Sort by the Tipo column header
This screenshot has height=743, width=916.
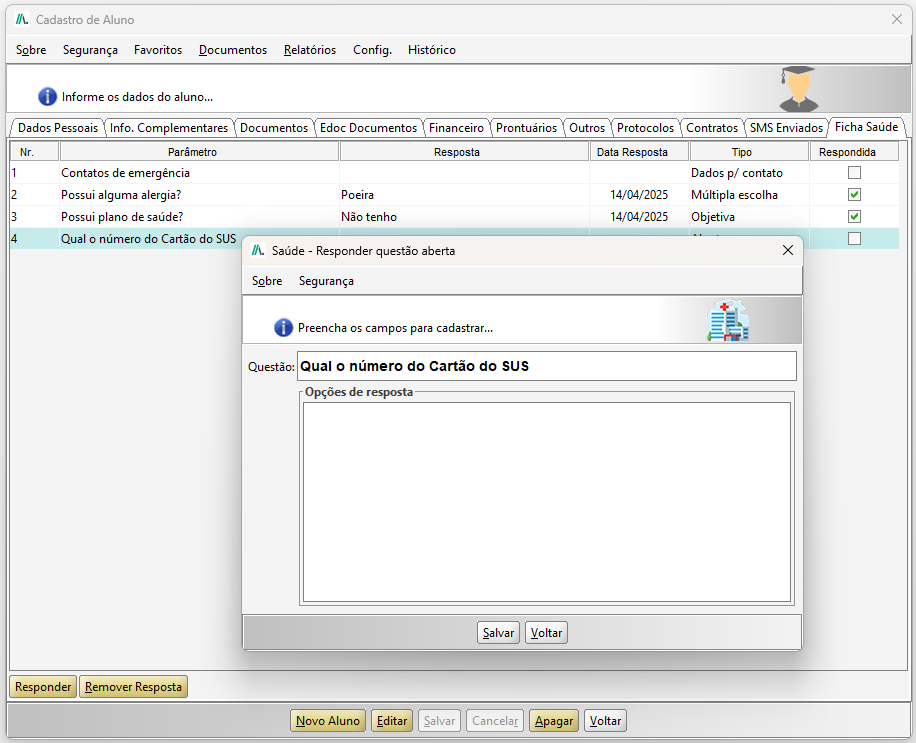(x=750, y=152)
